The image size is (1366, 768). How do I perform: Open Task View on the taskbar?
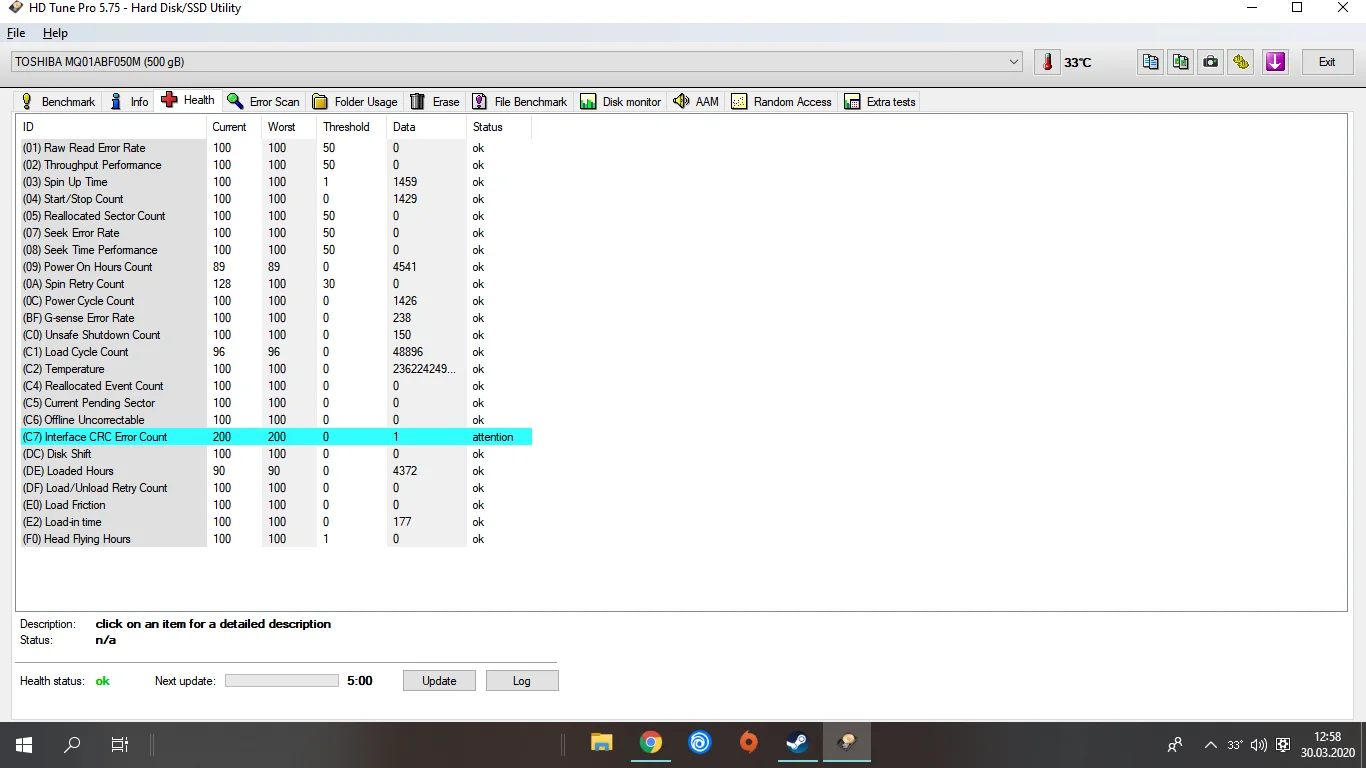[120, 744]
